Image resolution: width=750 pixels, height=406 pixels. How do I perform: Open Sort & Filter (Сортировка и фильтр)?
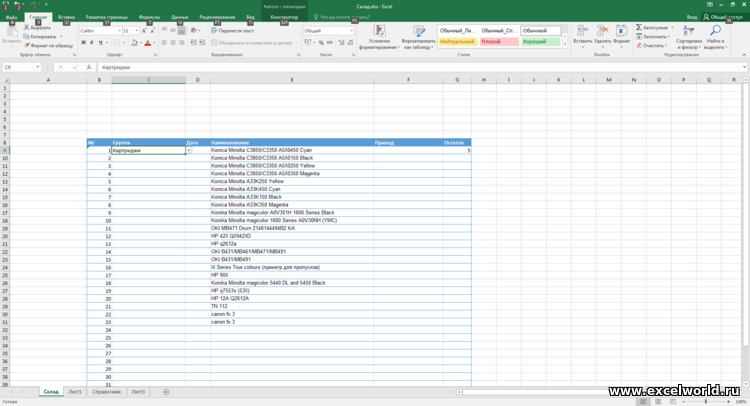pyautogui.click(x=689, y=37)
